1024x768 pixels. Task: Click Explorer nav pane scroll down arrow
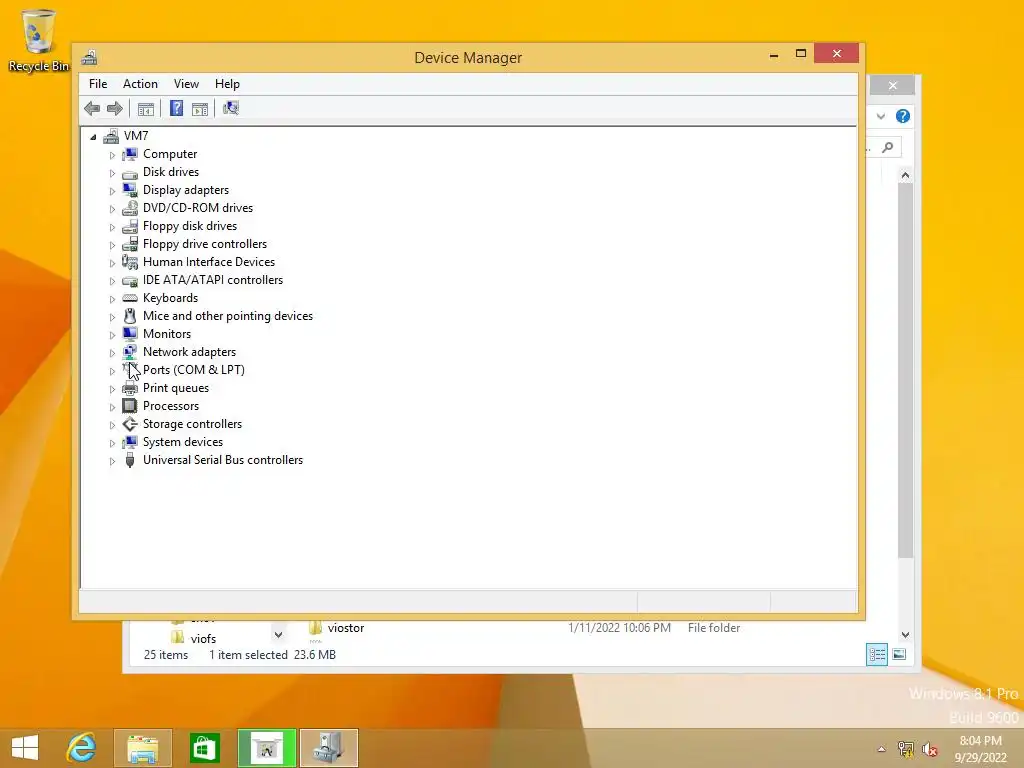[278, 634]
